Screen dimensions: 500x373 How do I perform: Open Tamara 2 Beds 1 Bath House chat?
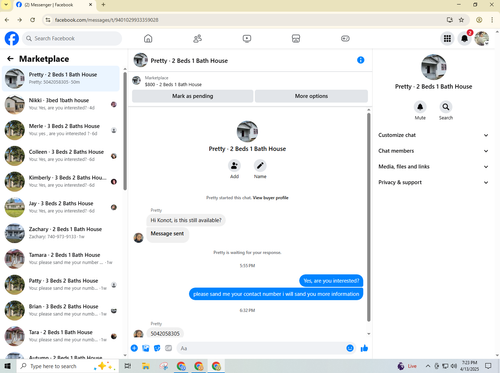coord(61,259)
